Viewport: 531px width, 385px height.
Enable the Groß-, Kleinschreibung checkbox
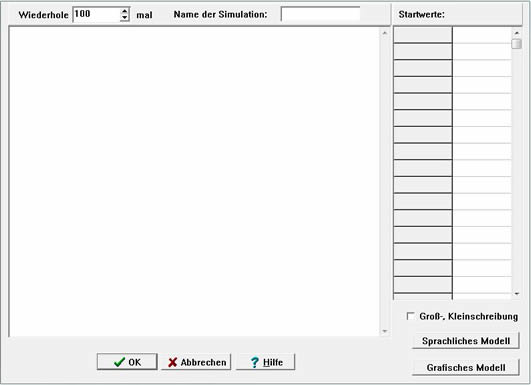(x=410, y=316)
